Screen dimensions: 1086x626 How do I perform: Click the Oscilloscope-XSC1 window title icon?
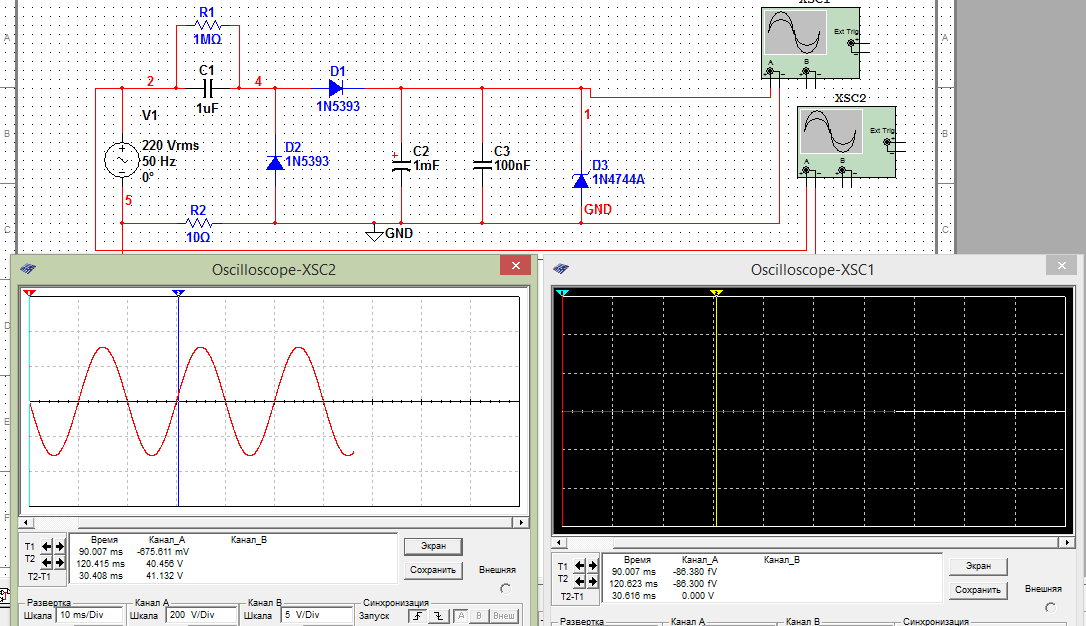pyautogui.click(x=562, y=269)
